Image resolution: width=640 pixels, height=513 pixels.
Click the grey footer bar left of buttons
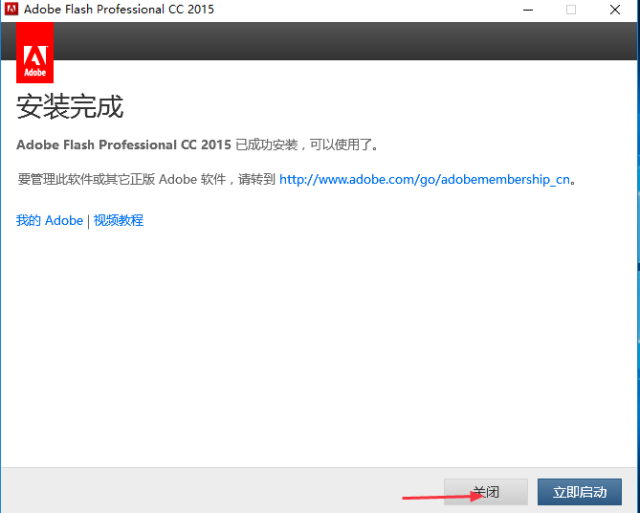tap(200, 492)
